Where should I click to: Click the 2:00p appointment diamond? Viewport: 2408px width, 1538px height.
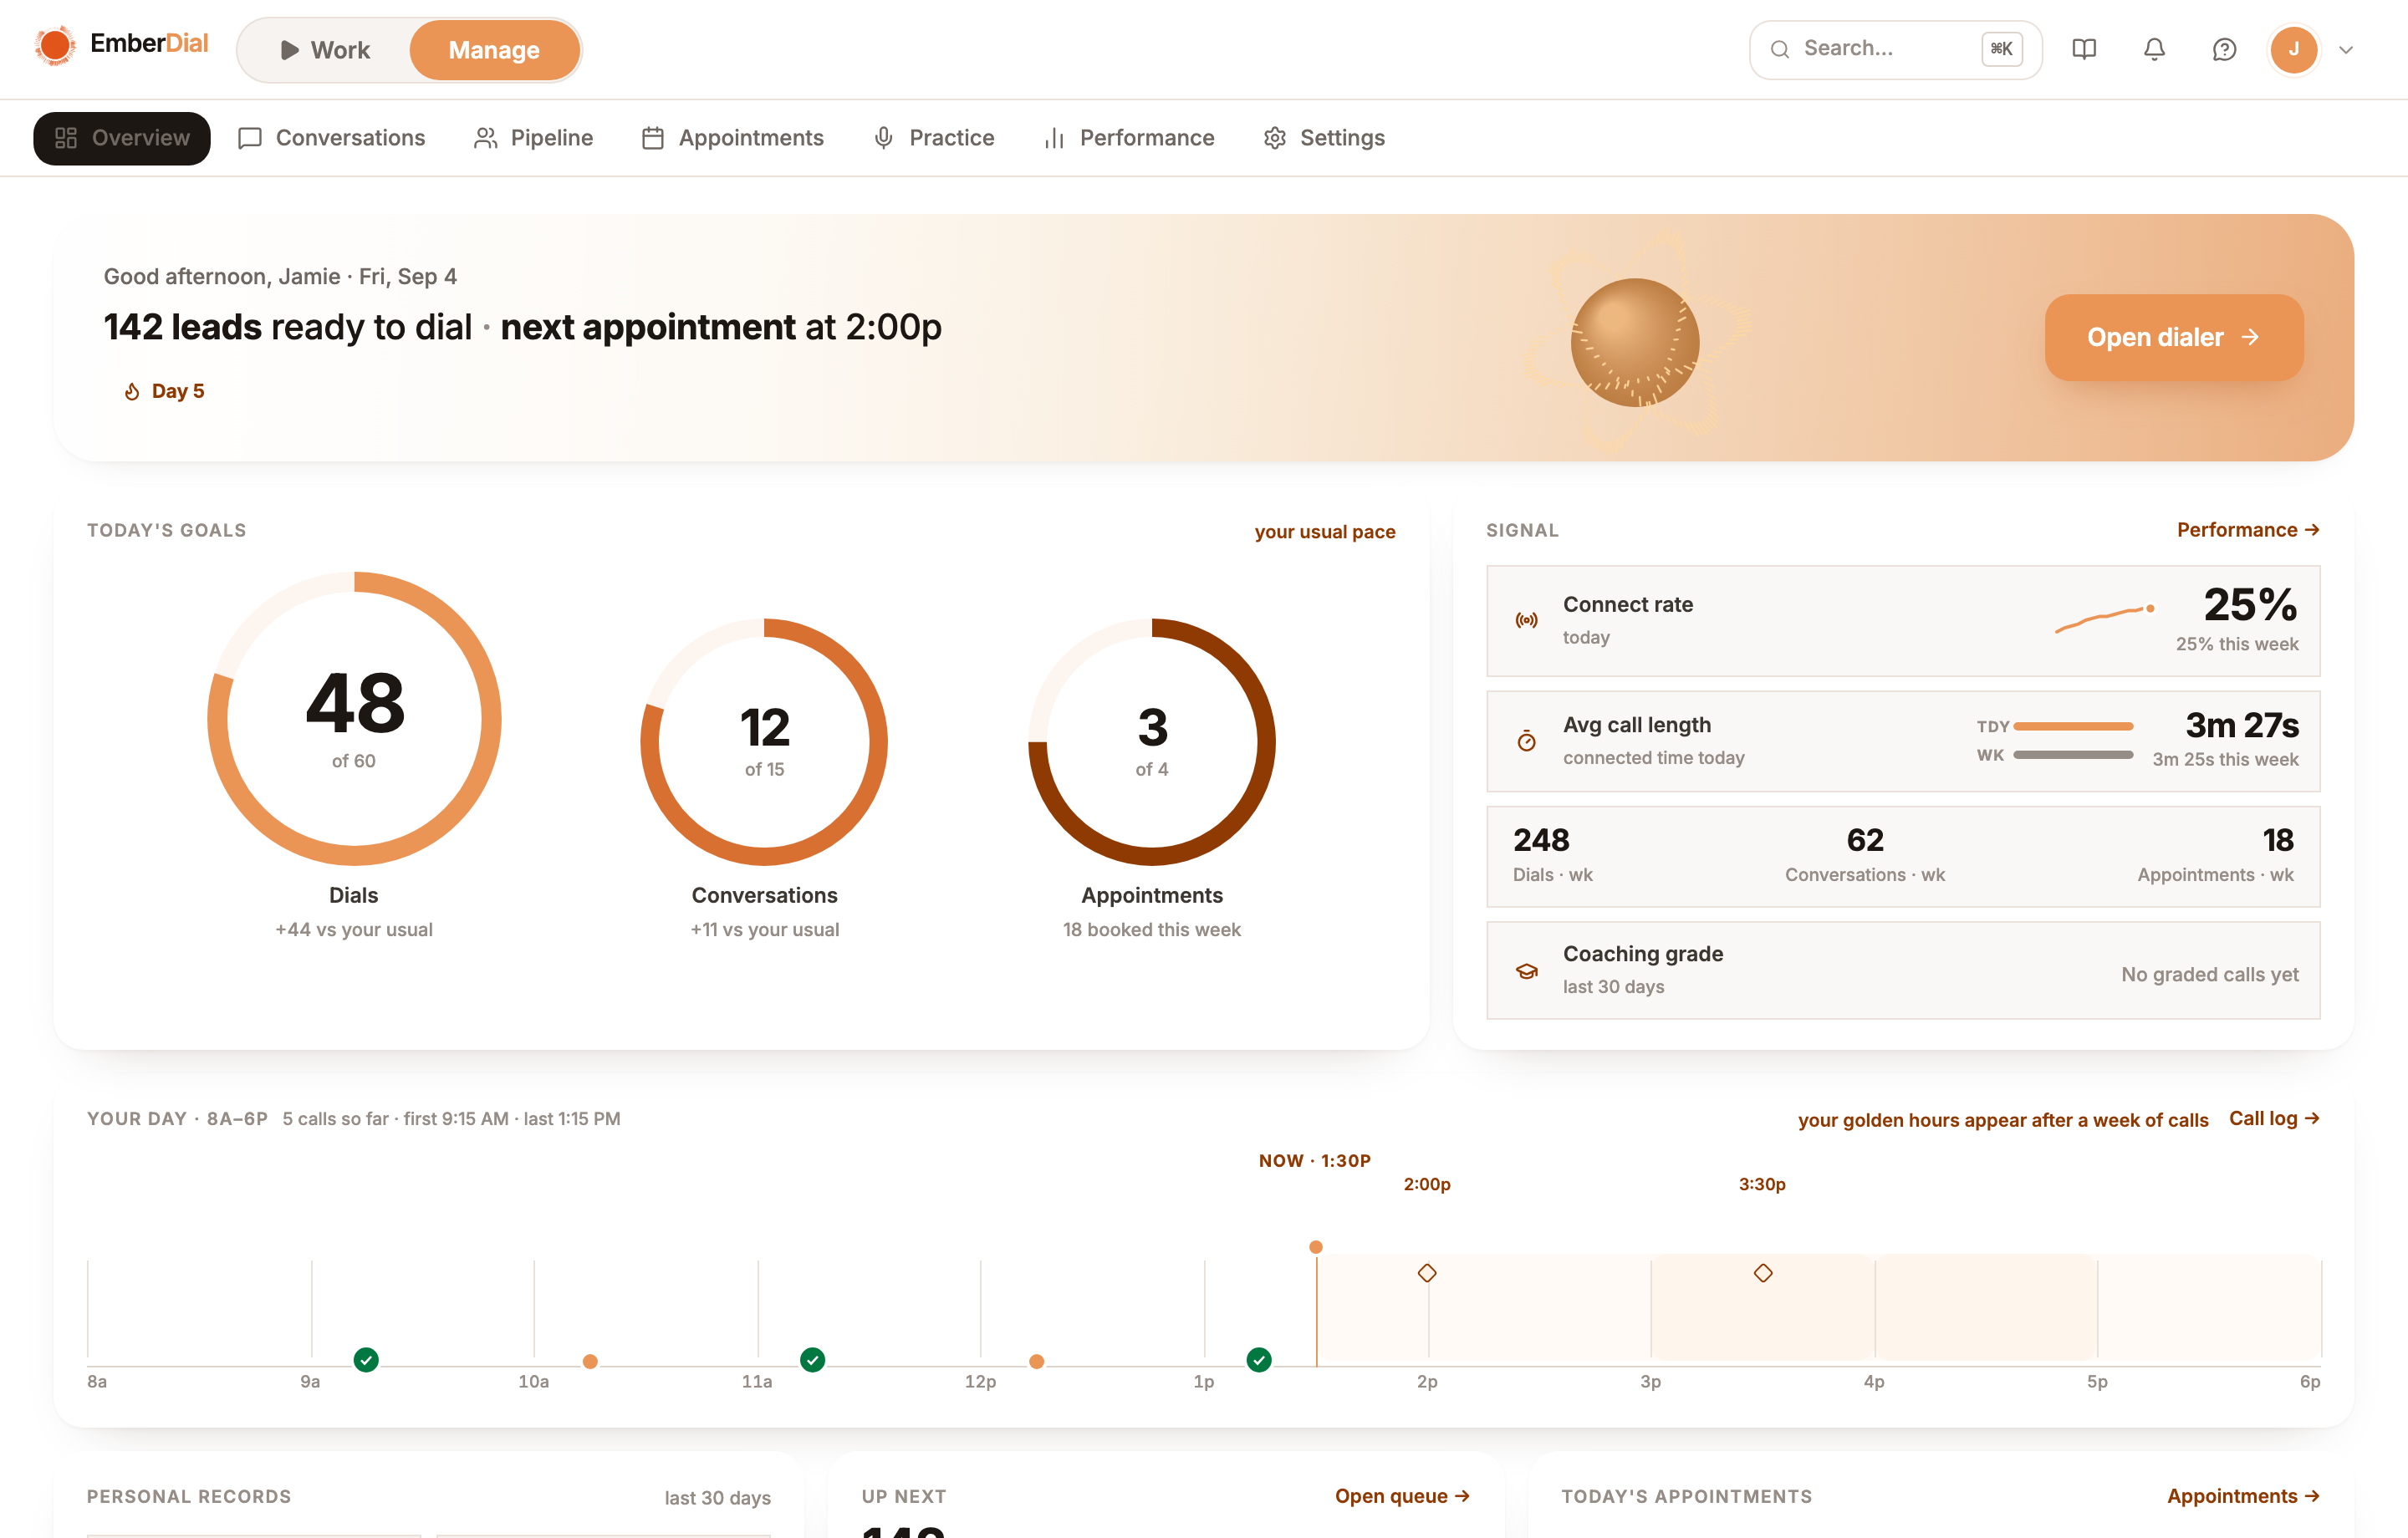(1427, 1273)
